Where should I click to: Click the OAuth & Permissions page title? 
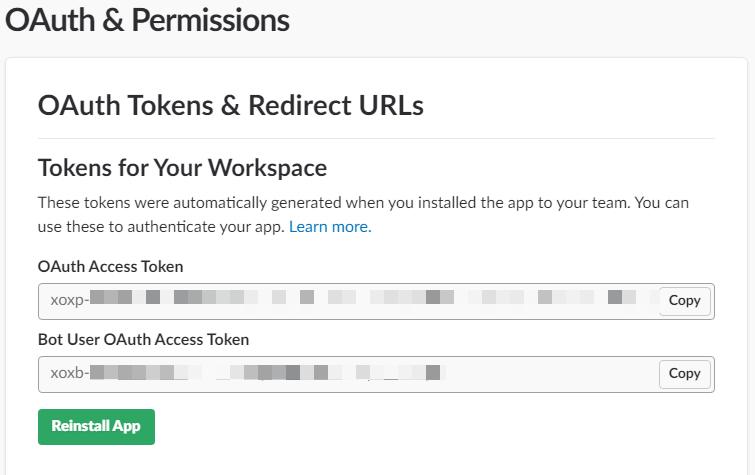tap(148, 20)
